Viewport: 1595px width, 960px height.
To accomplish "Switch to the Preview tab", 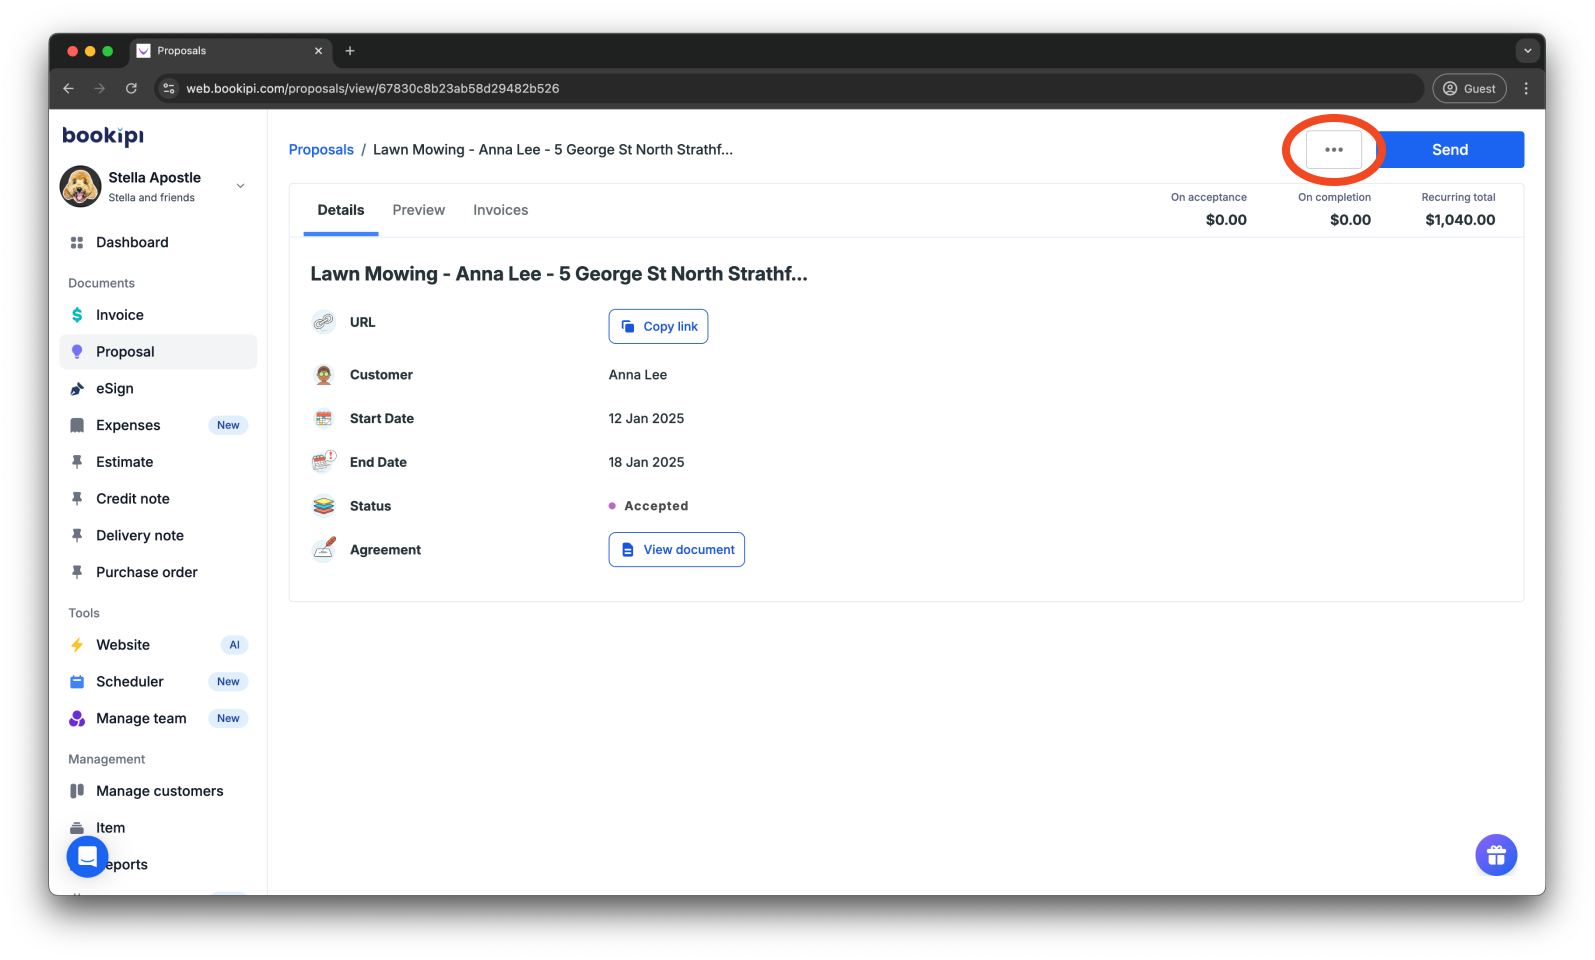I will [x=418, y=210].
